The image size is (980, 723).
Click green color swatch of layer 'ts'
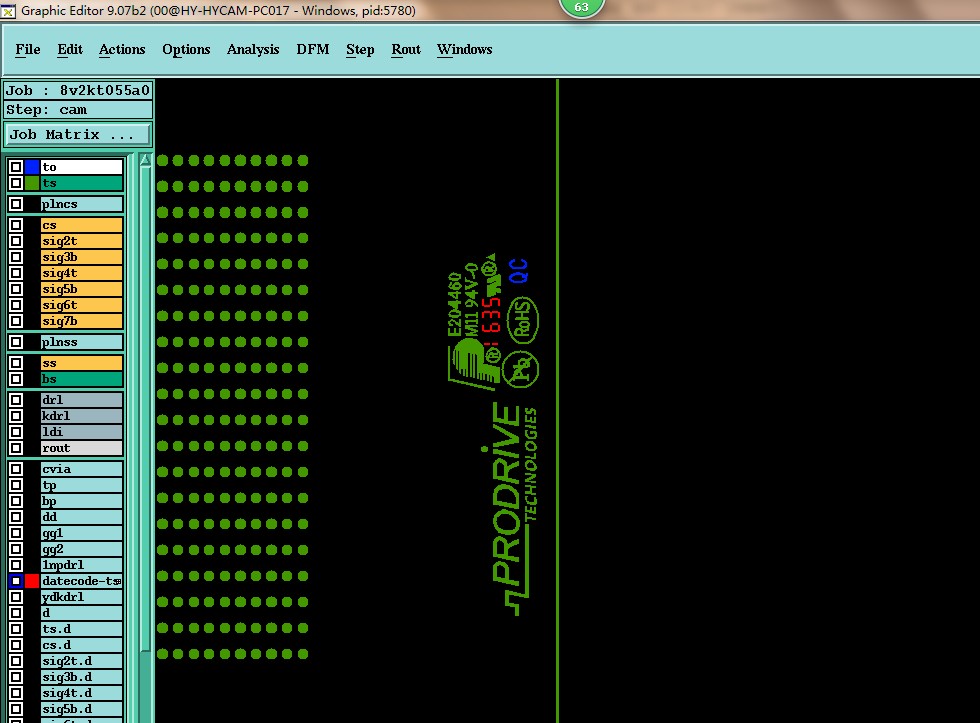(32, 183)
